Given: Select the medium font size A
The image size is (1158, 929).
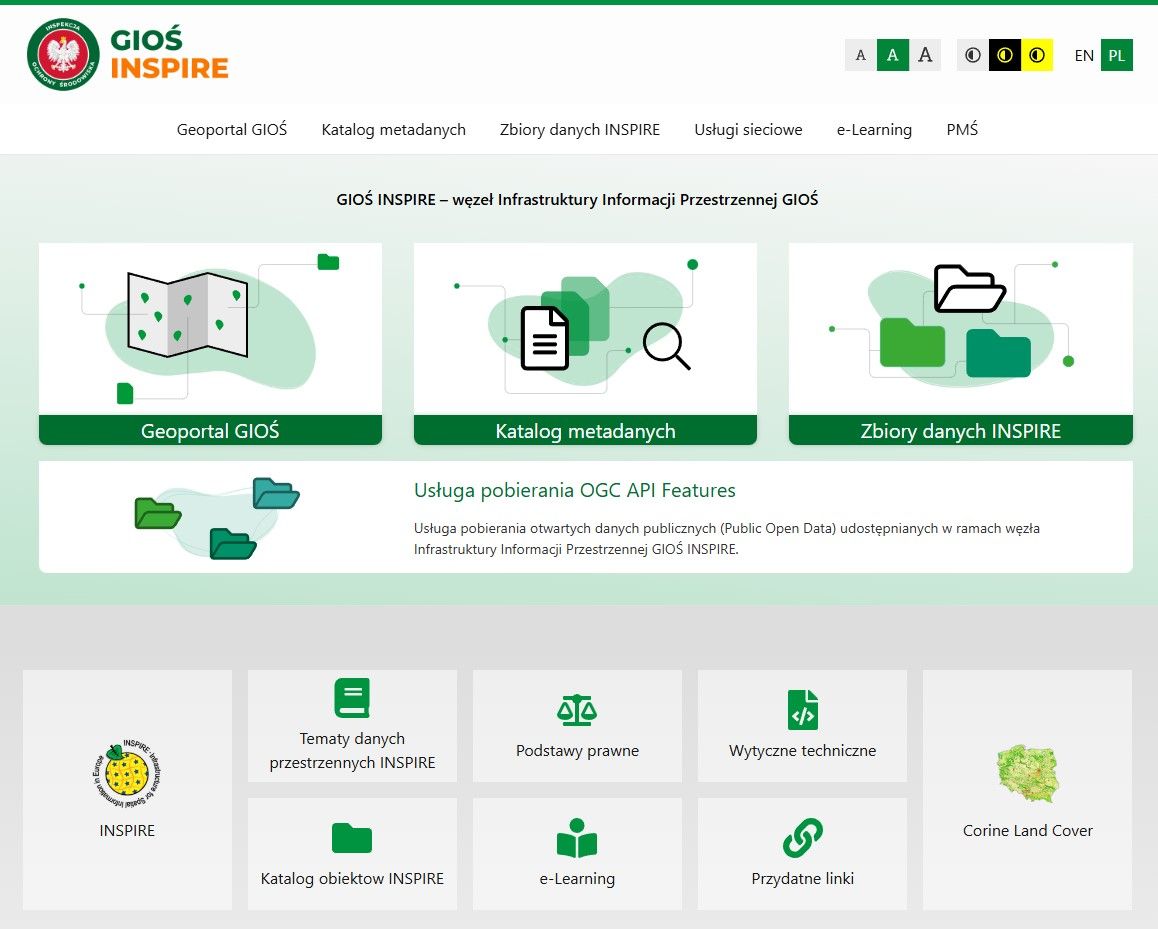Looking at the screenshot, I should tap(893, 55).
